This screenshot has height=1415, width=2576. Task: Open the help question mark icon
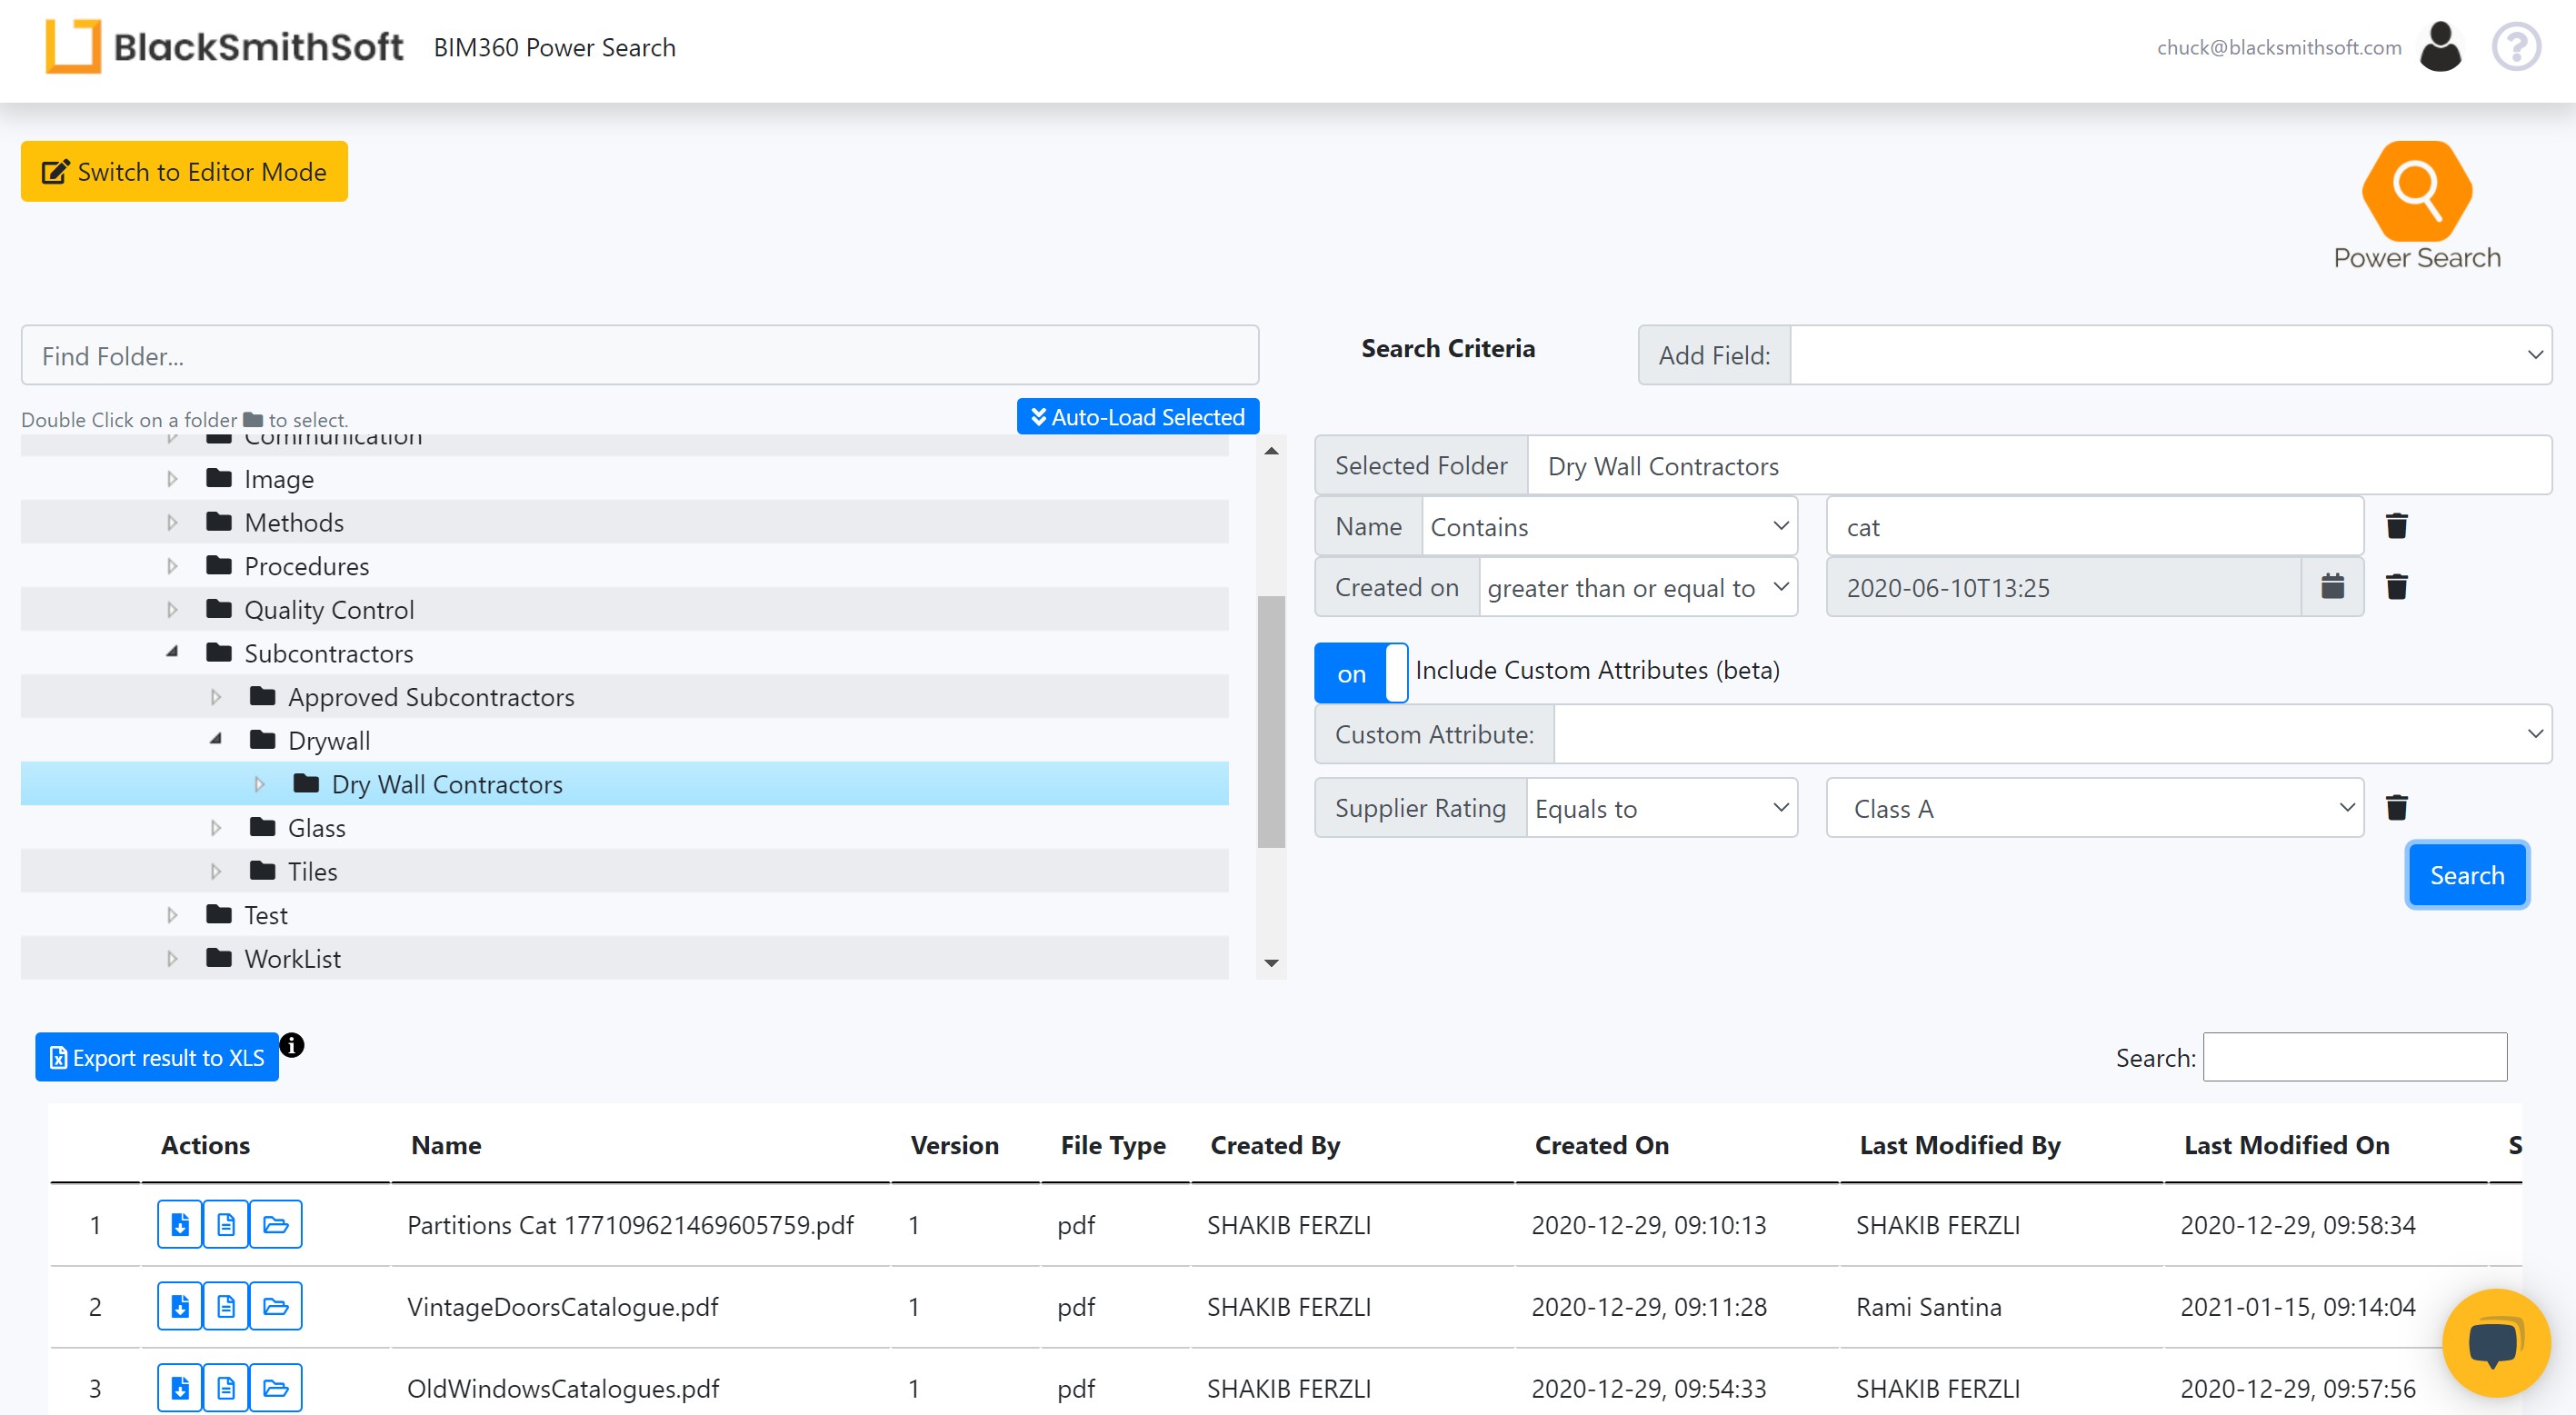[x=2515, y=47]
